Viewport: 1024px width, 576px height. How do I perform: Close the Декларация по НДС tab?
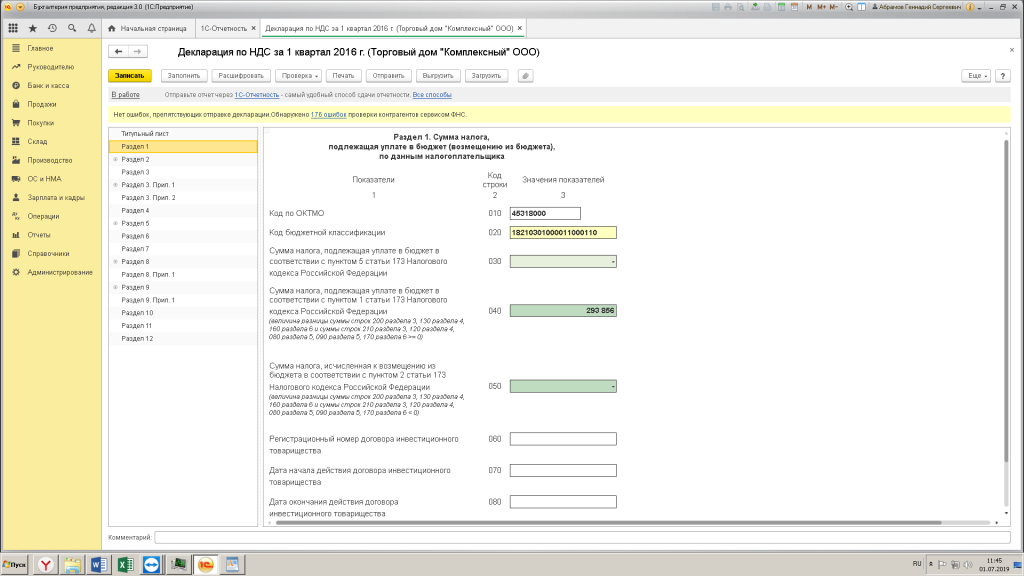(x=520, y=28)
